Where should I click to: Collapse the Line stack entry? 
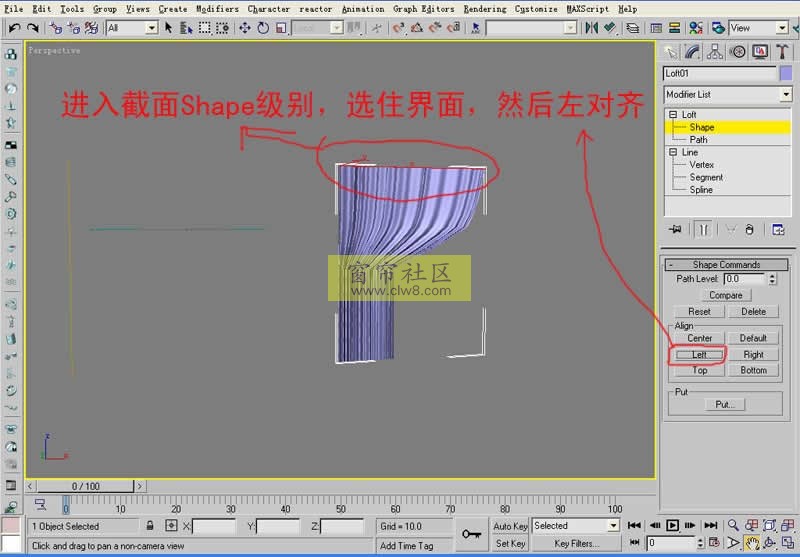[x=673, y=152]
